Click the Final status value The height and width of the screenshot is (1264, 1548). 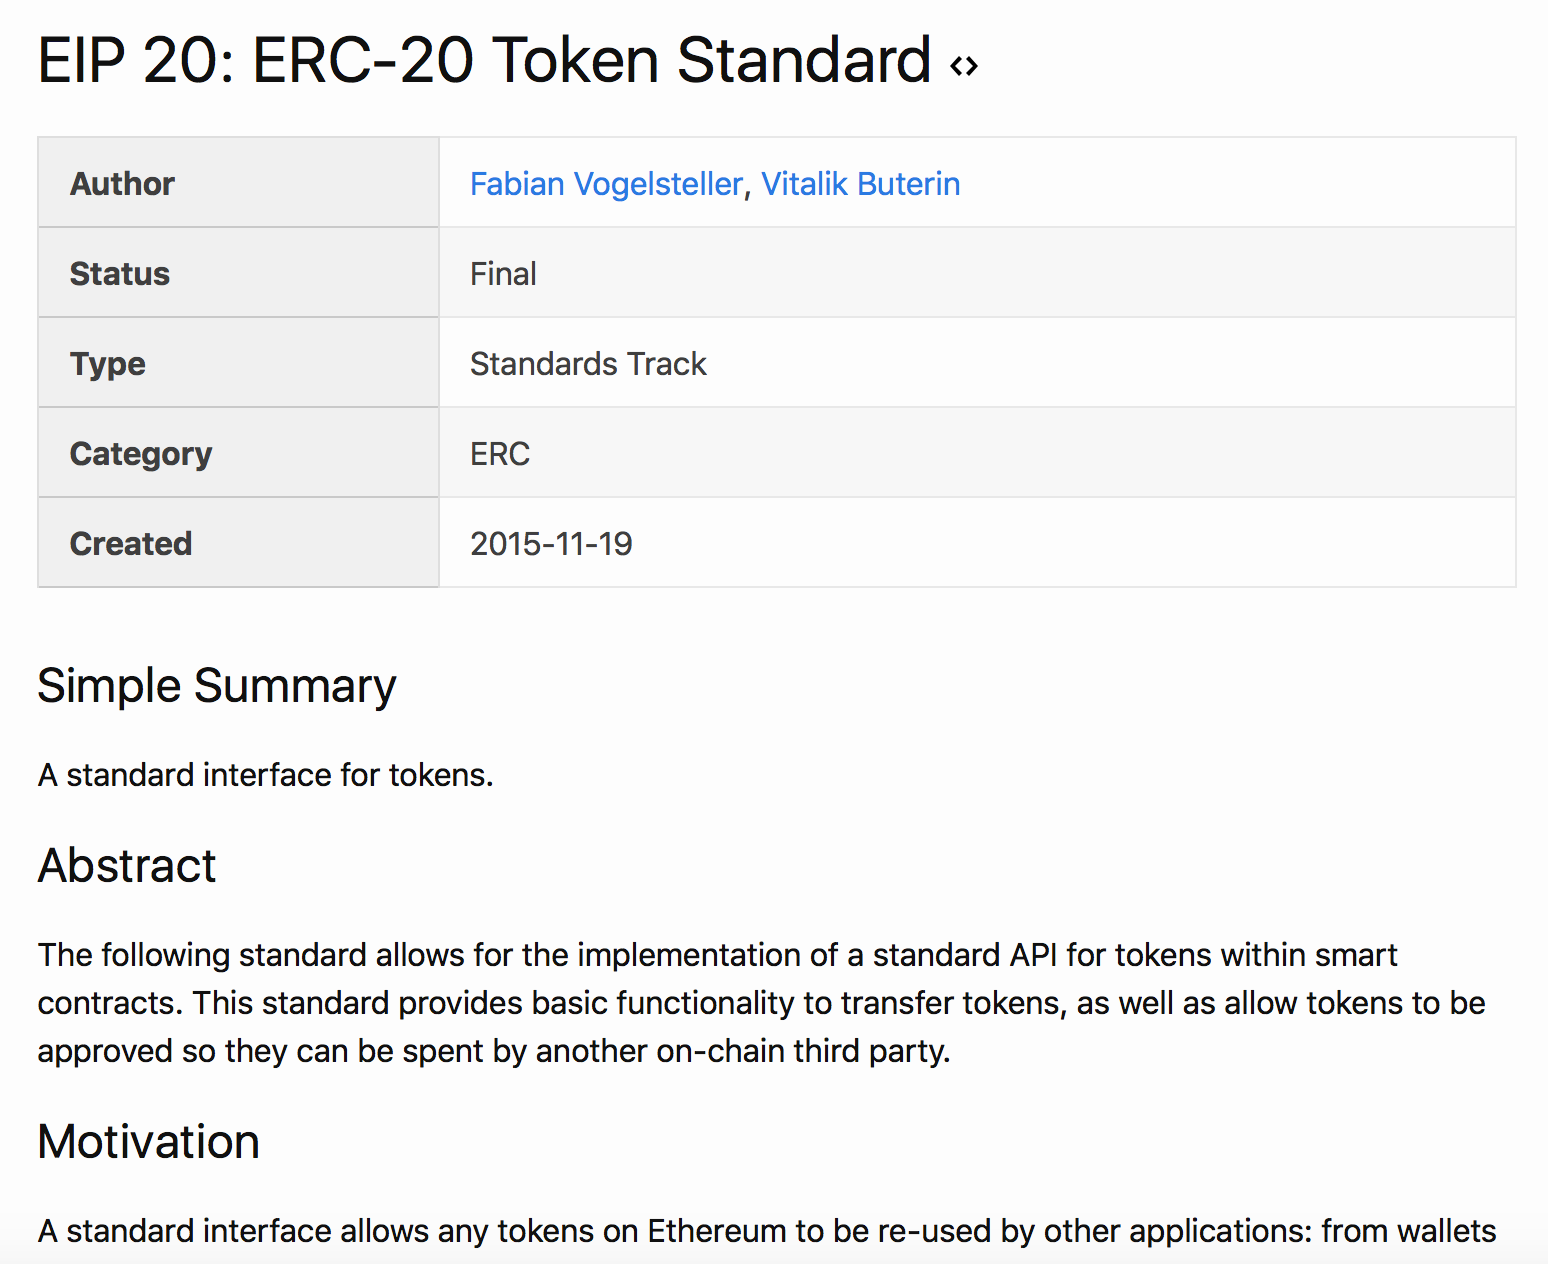(x=503, y=274)
